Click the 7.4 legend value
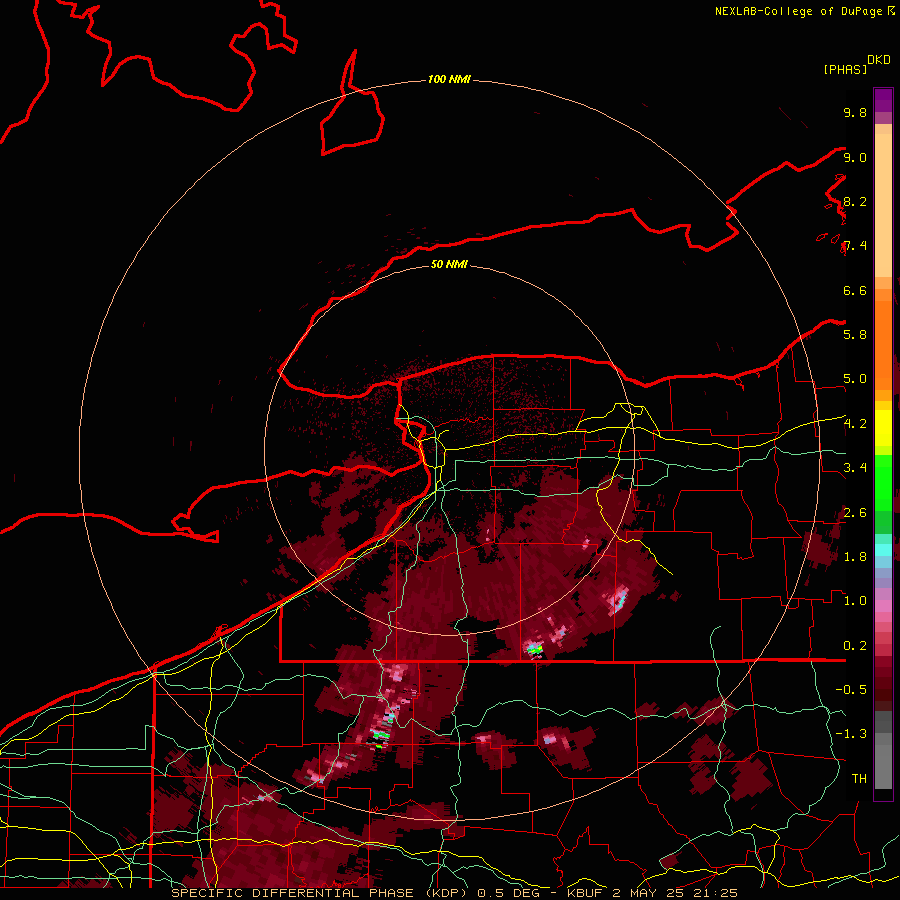 tap(855, 246)
